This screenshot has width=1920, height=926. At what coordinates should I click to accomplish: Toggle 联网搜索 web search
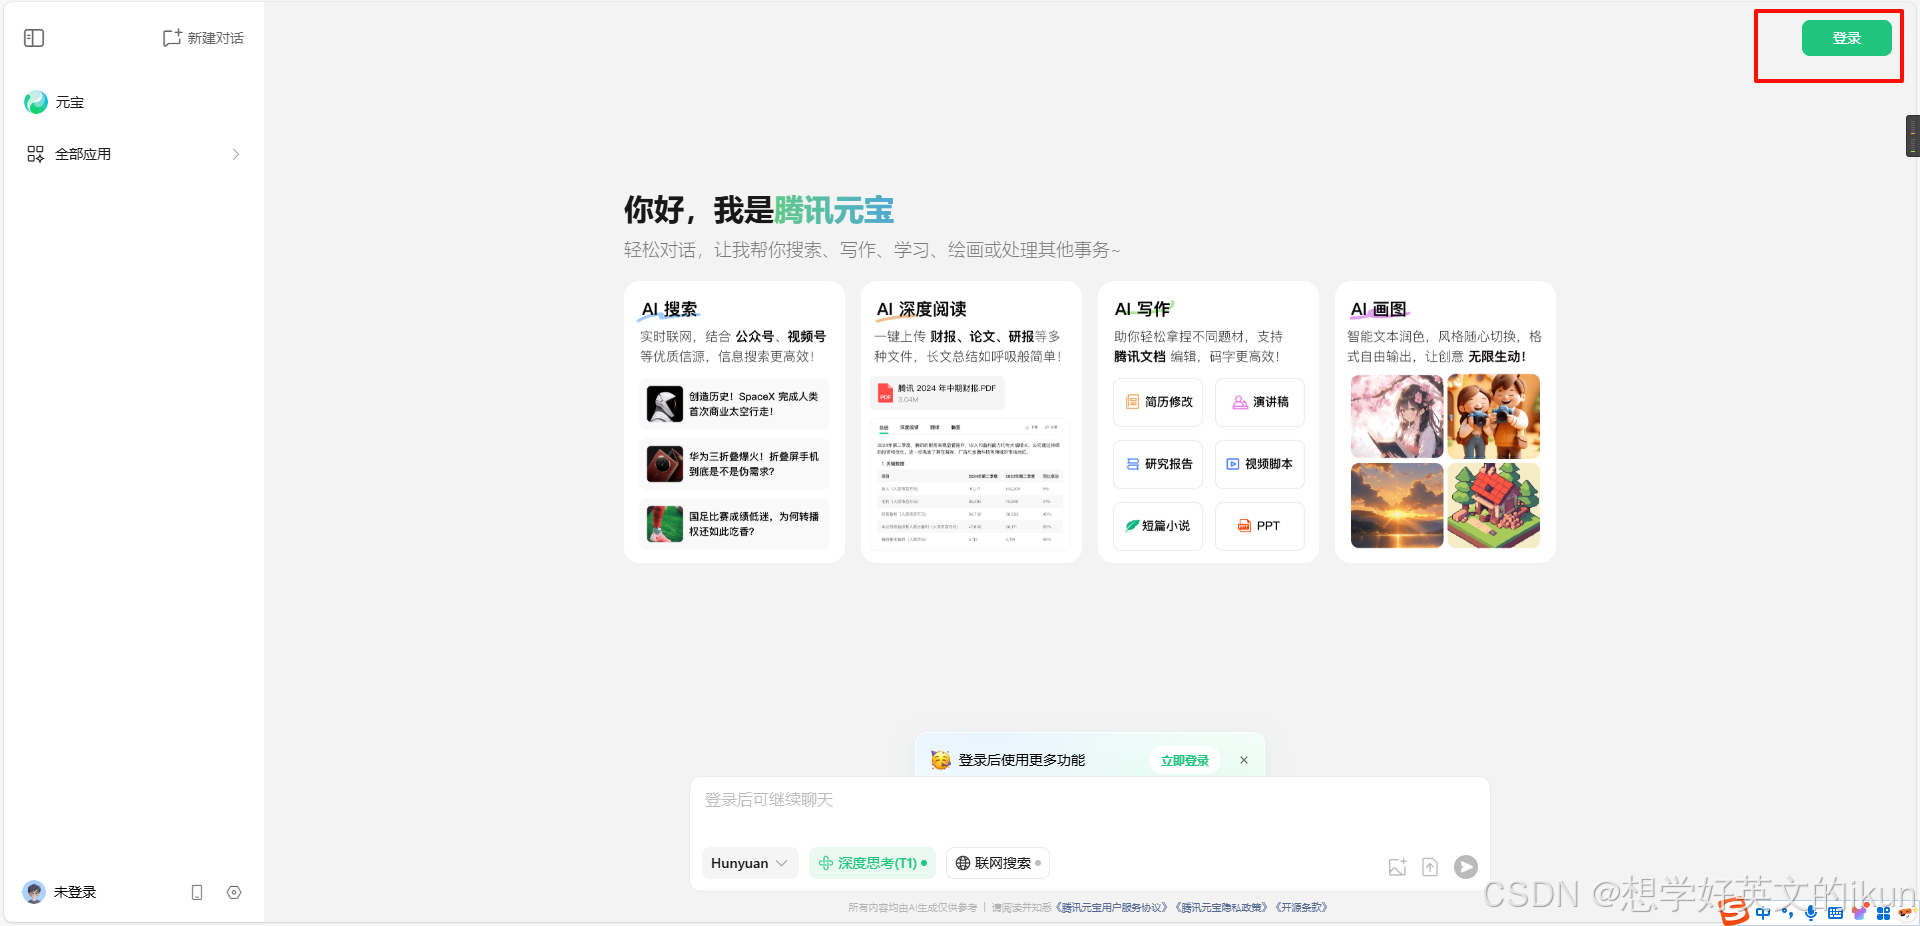[x=998, y=863]
